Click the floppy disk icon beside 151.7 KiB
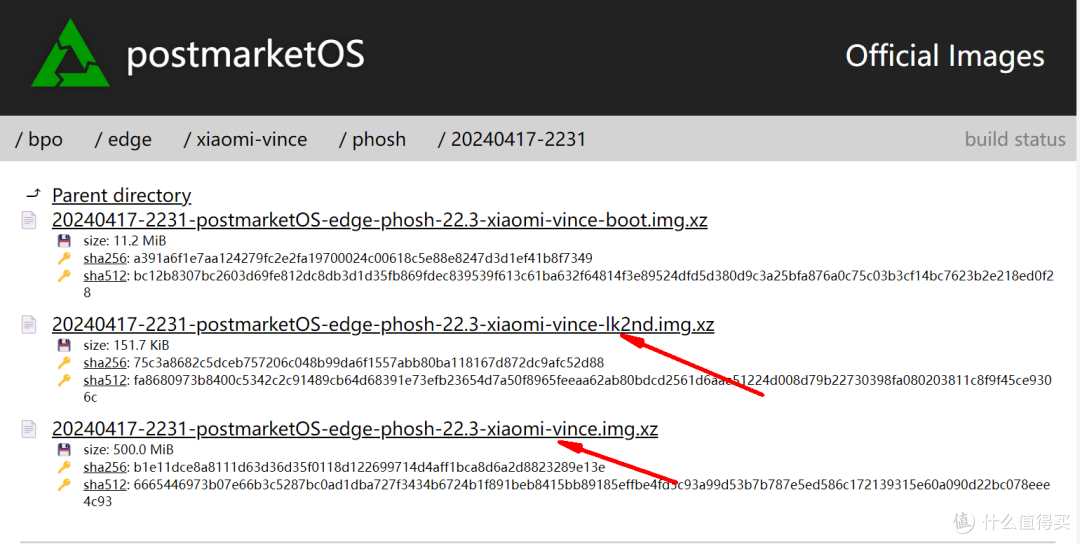1080x544 pixels. tap(64, 345)
